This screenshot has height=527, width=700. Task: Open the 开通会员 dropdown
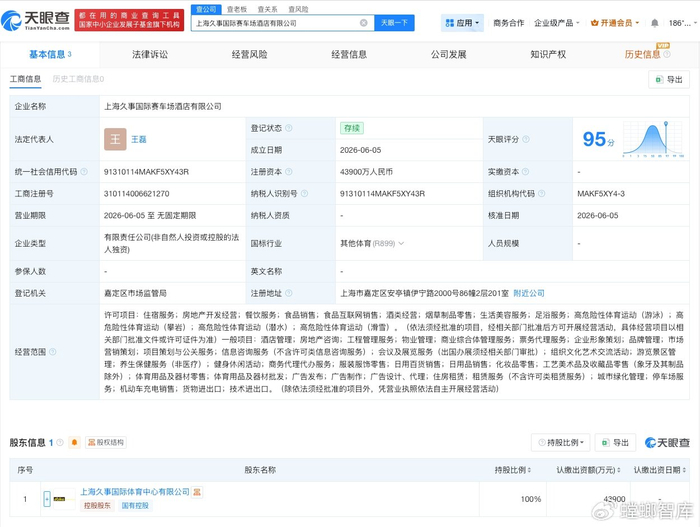pyautogui.click(x=615, y=23)
